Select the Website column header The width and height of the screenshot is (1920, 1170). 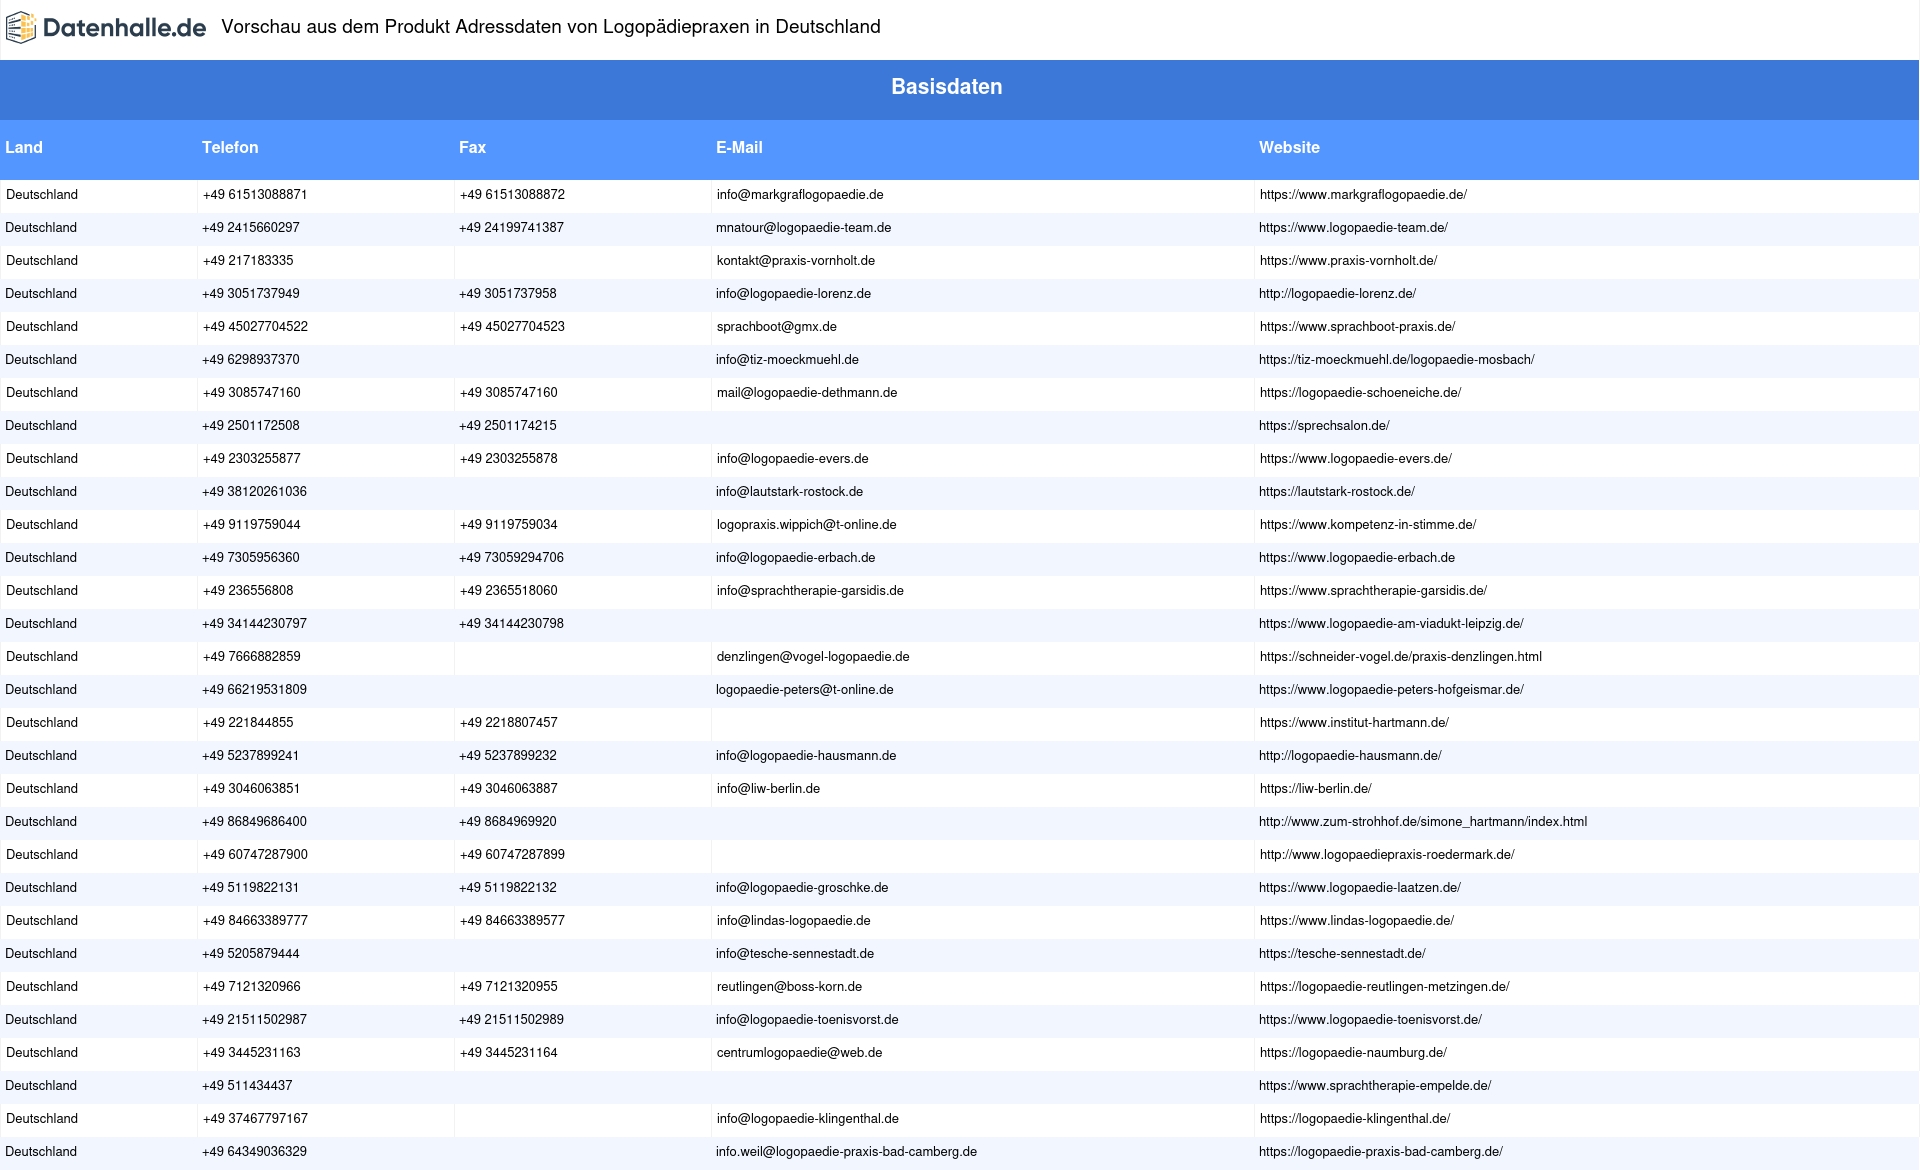coord(1289,148)
